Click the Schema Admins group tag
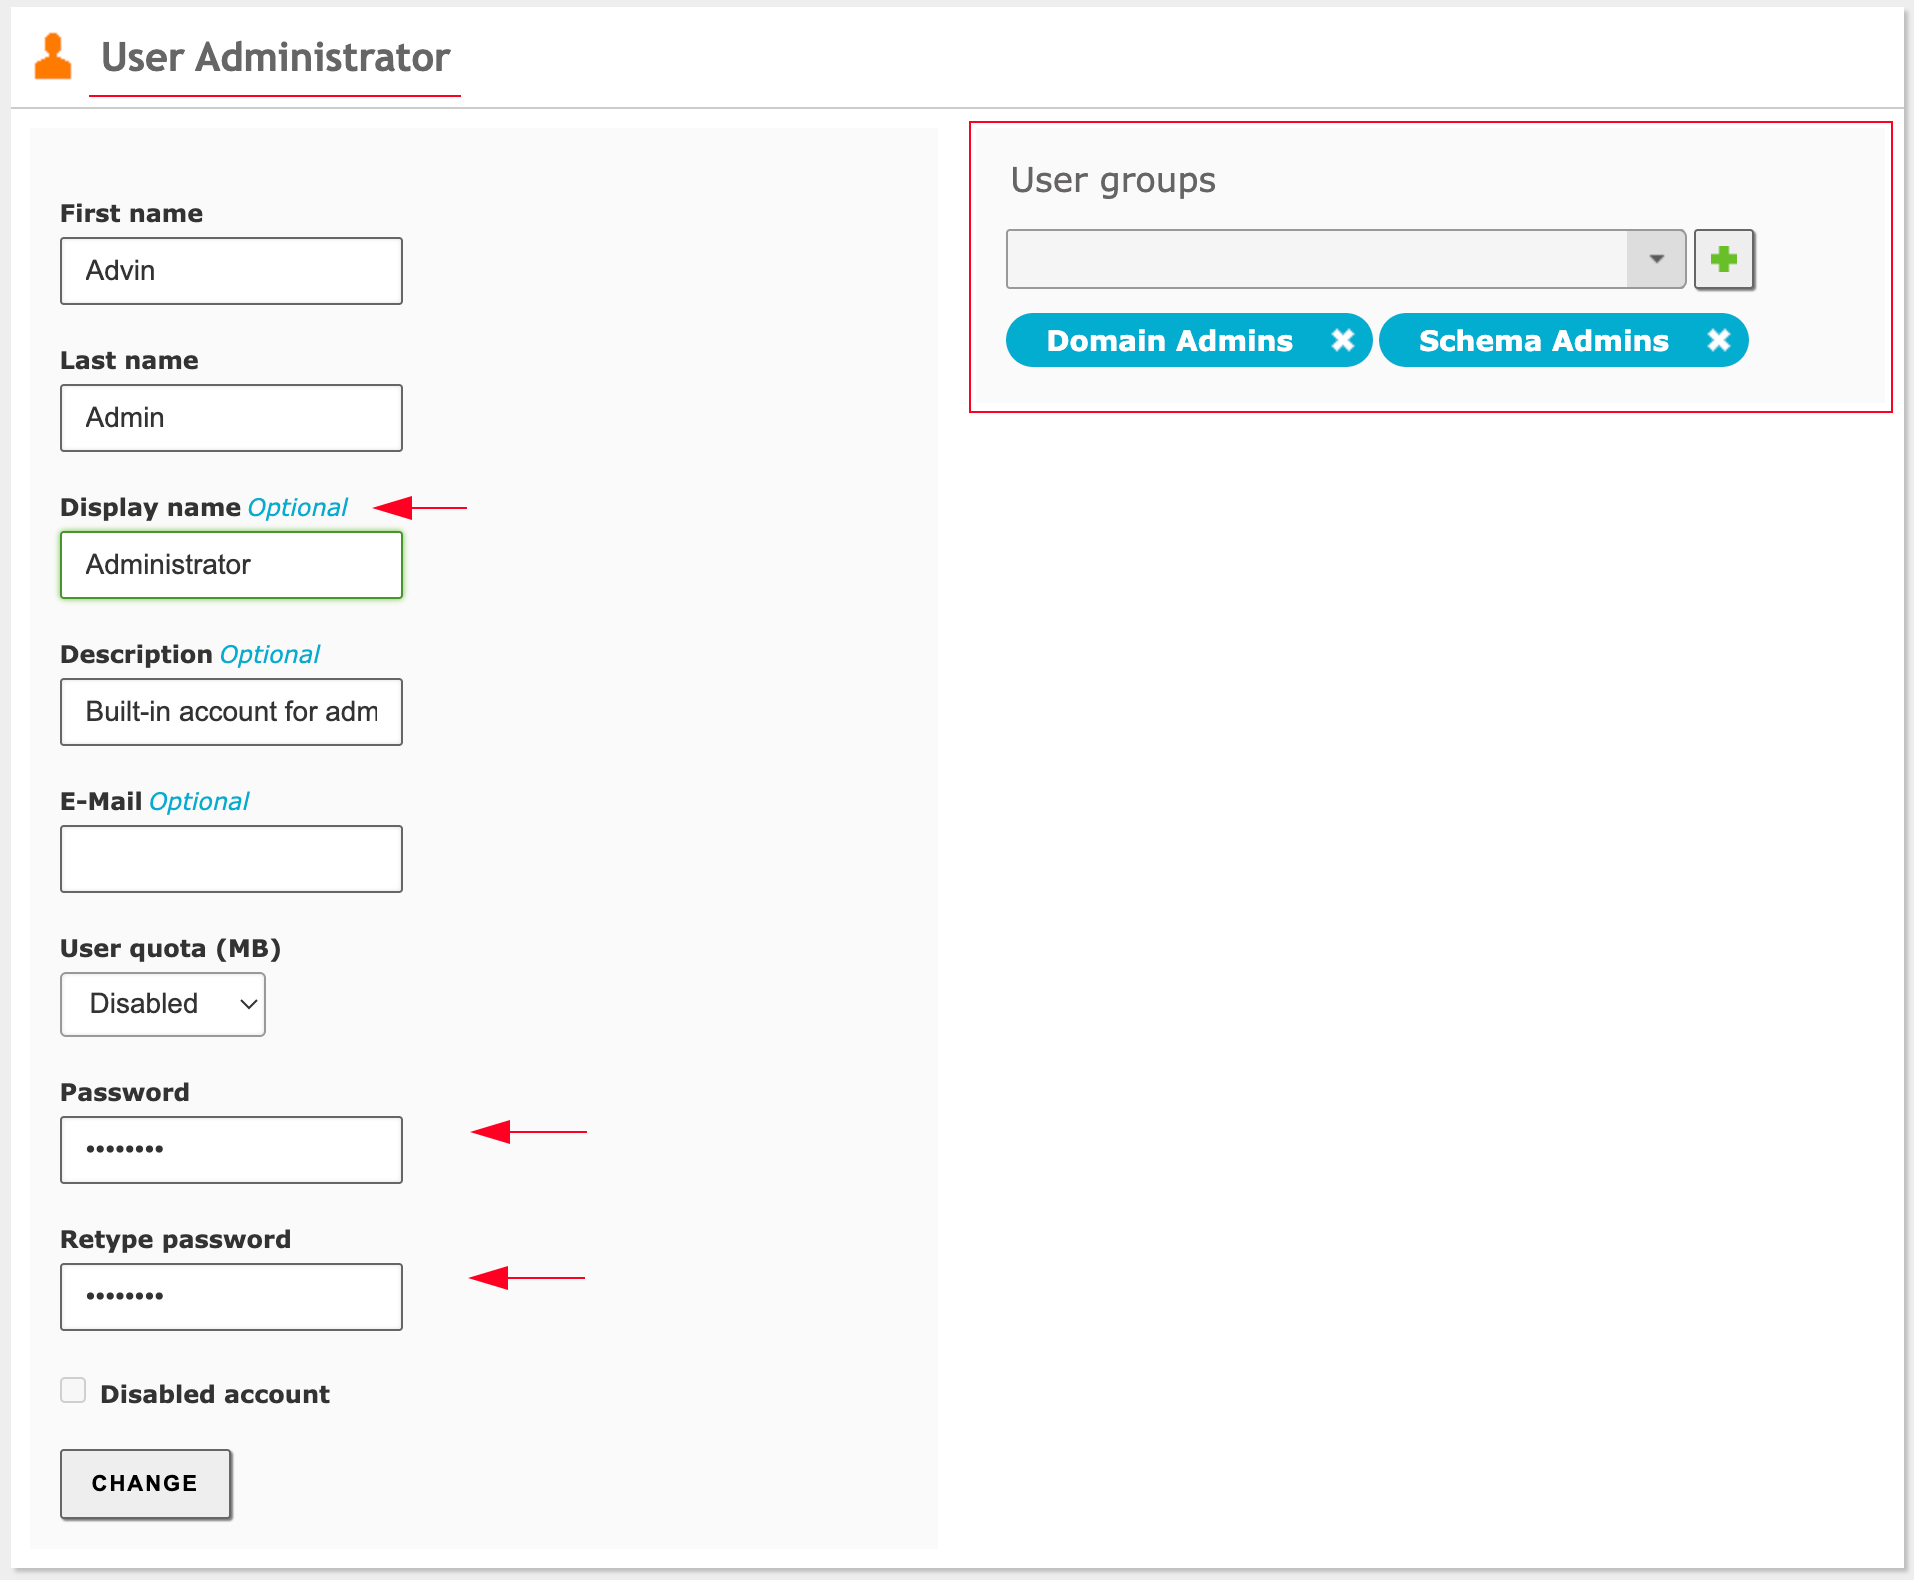This screenshot has height=1580, width=1914. click(1543, 341)
